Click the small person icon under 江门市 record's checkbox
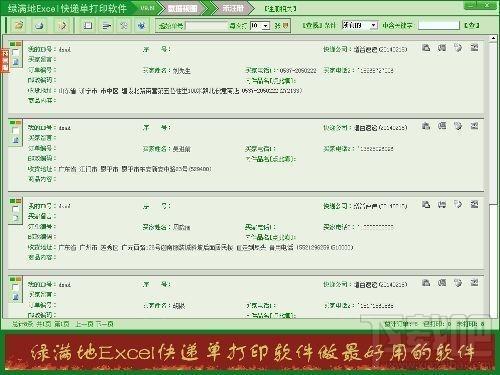The width and height of the screenshot is (500, 375). click(x=16, y=140)
